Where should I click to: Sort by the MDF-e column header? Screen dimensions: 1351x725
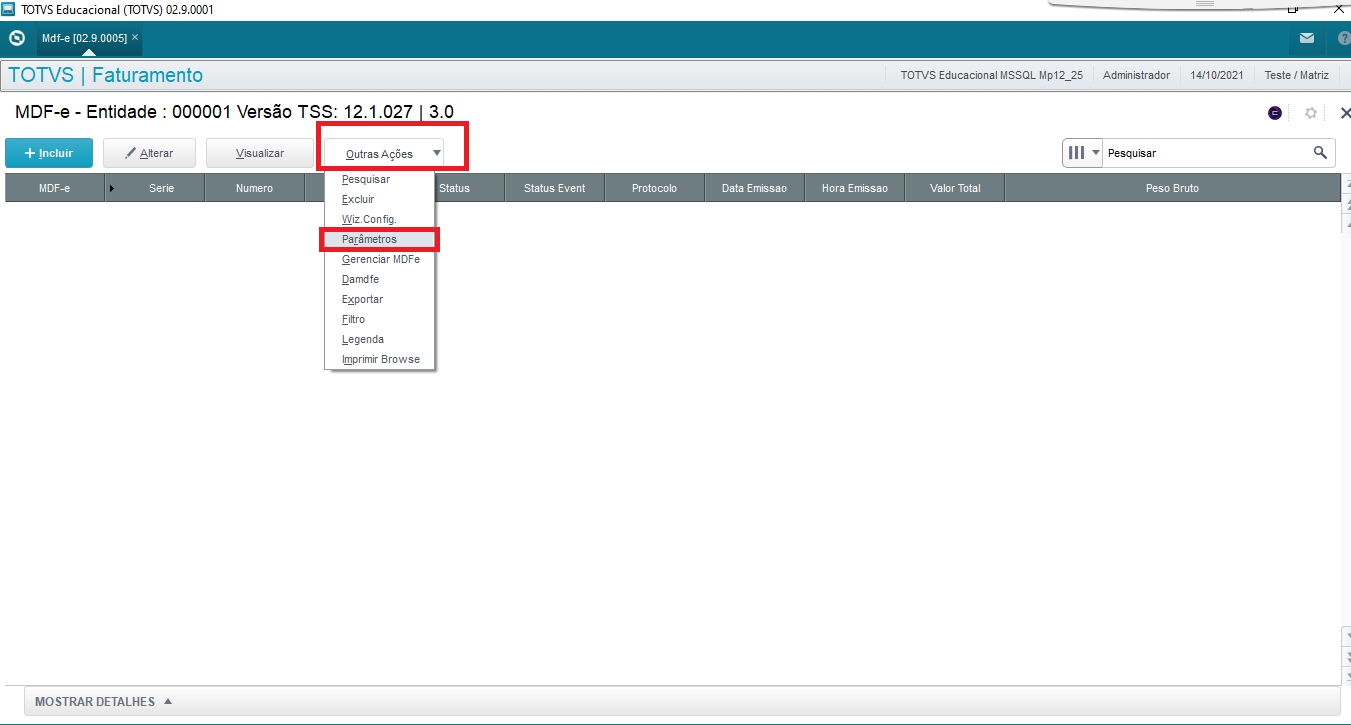[55, 188]
